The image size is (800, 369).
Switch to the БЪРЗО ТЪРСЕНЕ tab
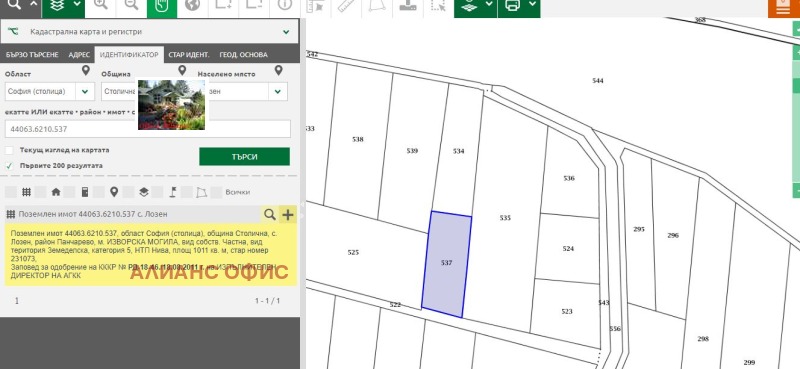coord(32,55)
